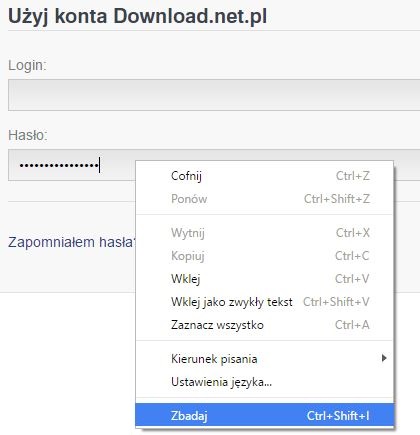Select Zbadaj in the context menu
This screenshot has width=420, height=435.
[265, 415]
